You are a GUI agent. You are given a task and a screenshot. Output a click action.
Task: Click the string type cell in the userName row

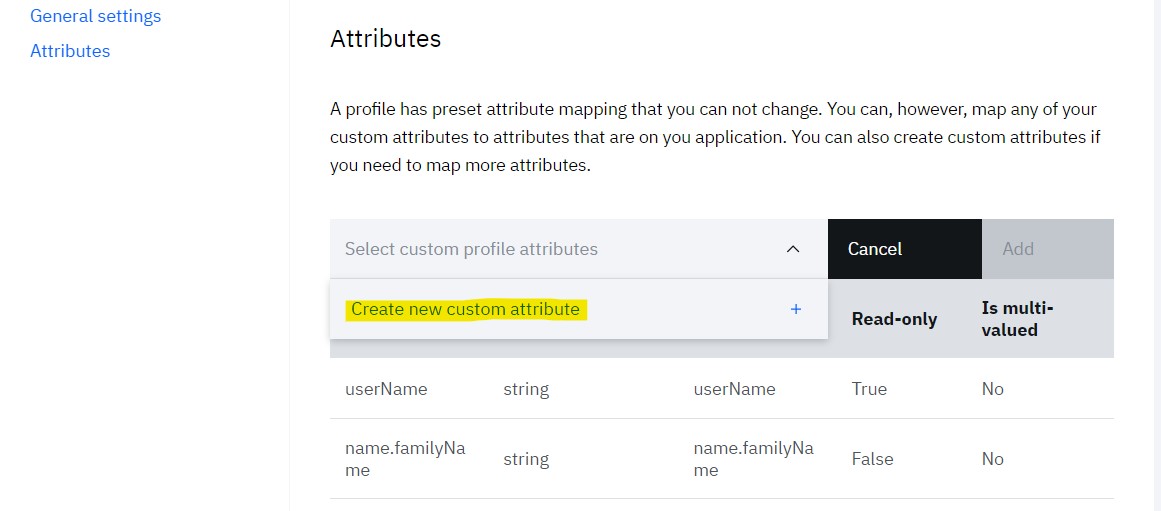pyautogui.click(x=526, y=389)
